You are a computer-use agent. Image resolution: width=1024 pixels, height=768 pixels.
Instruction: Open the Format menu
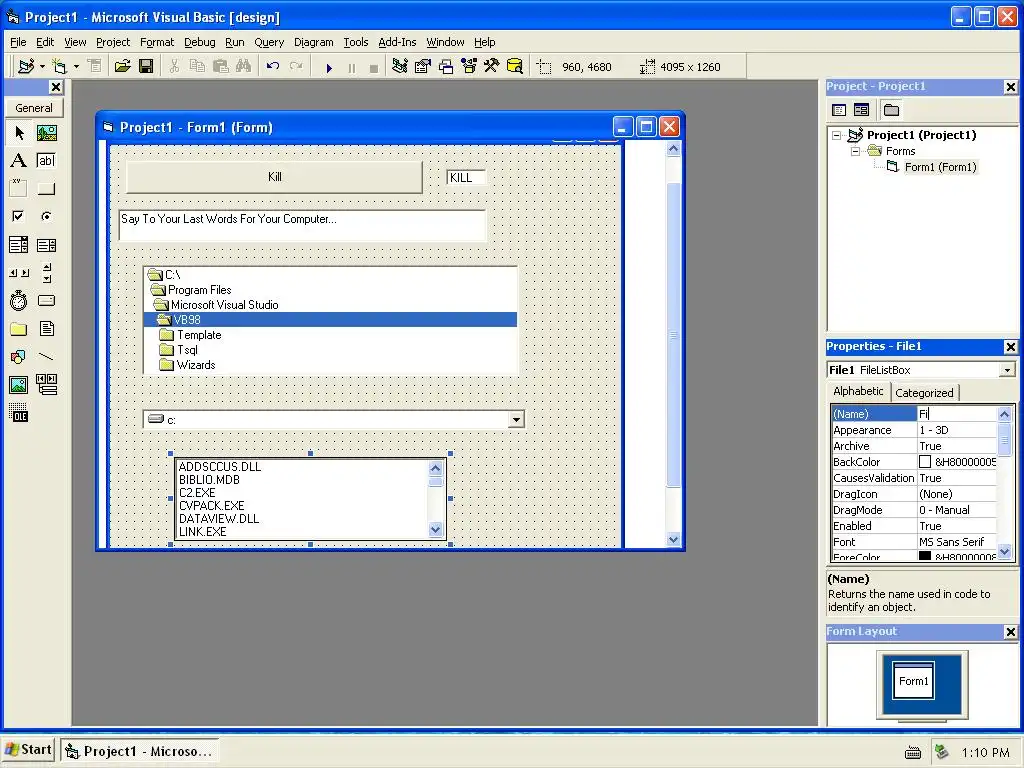click(157, 42)
